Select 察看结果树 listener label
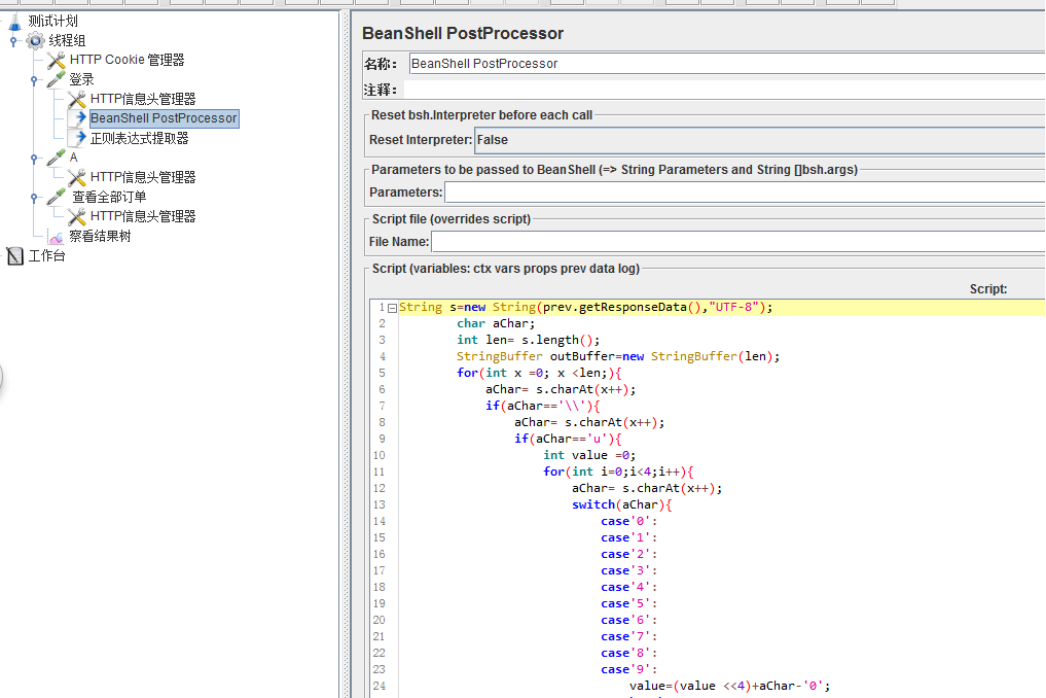Image resolution: width=1046 pixels, height=698 pixels. (100, 236)
